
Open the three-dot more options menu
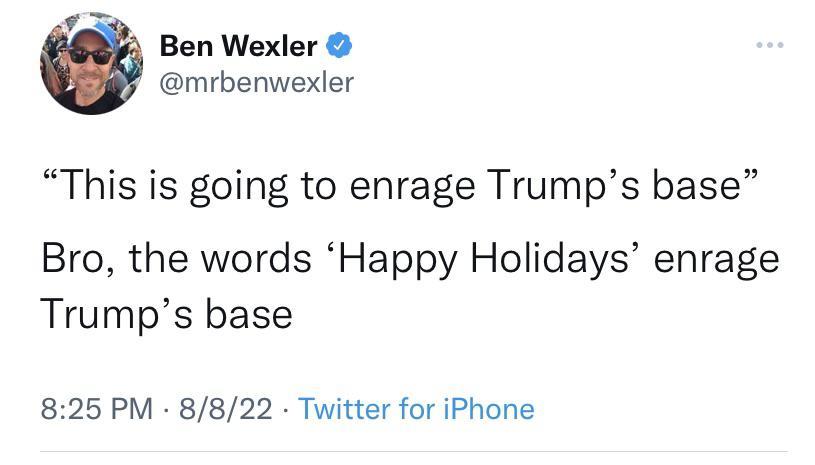(770, 45)
